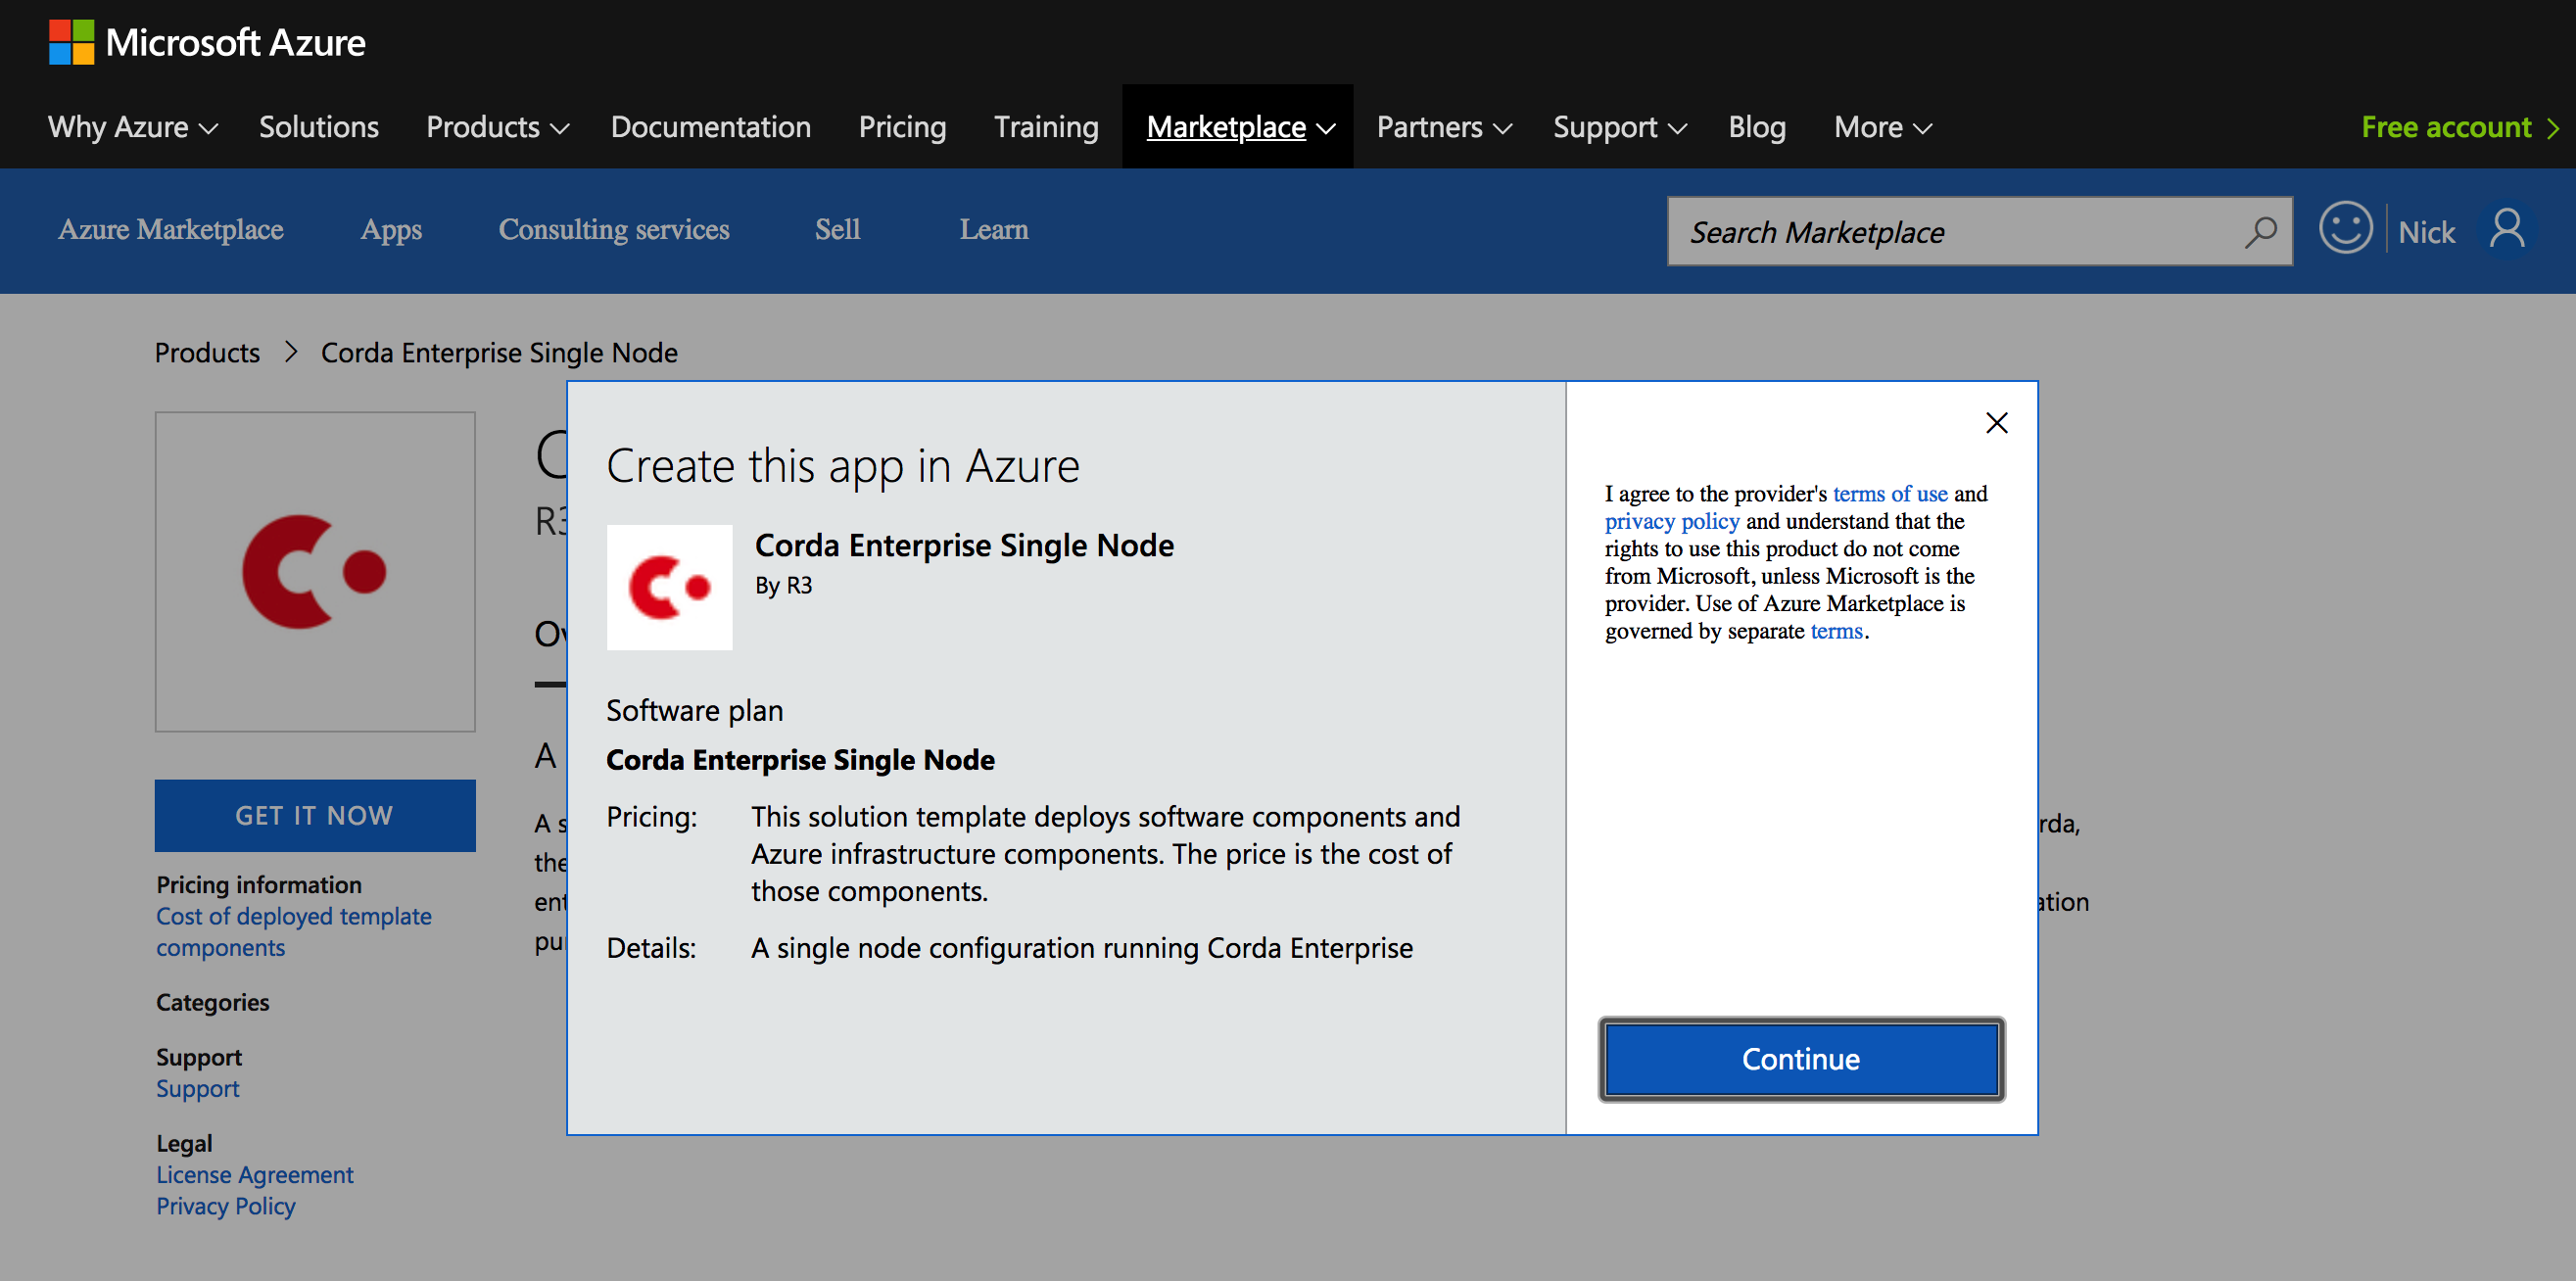Open the Sell tab
This screenshot has height=1281, width=2576.
coord(837,229)
